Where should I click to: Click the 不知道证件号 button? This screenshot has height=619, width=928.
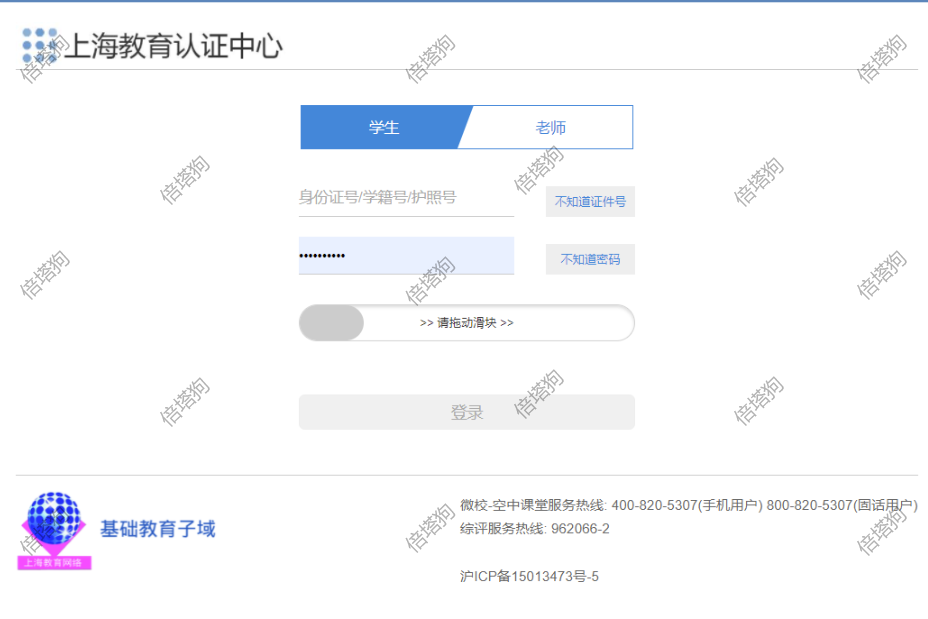tap(590, 201)
